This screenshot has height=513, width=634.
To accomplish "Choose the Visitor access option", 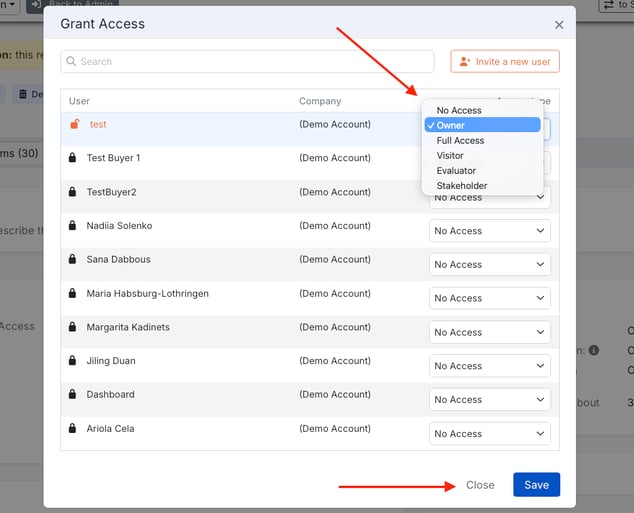I will tap(450, 156).
